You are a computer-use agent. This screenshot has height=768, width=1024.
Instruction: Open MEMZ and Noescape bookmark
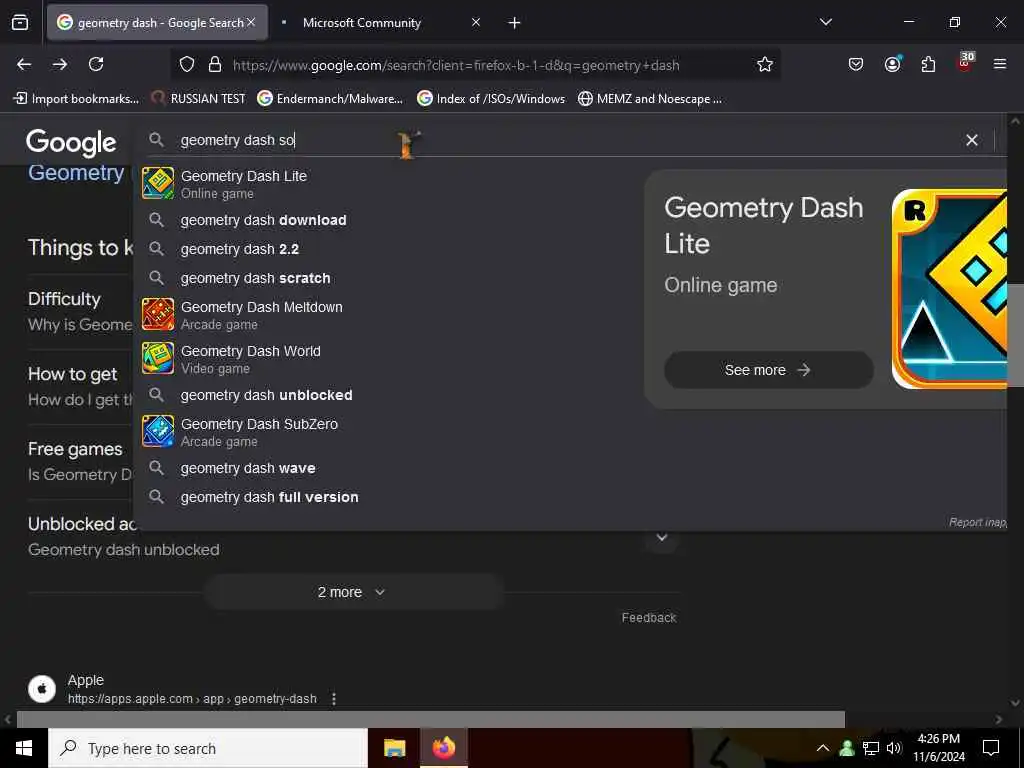[650, 99]
